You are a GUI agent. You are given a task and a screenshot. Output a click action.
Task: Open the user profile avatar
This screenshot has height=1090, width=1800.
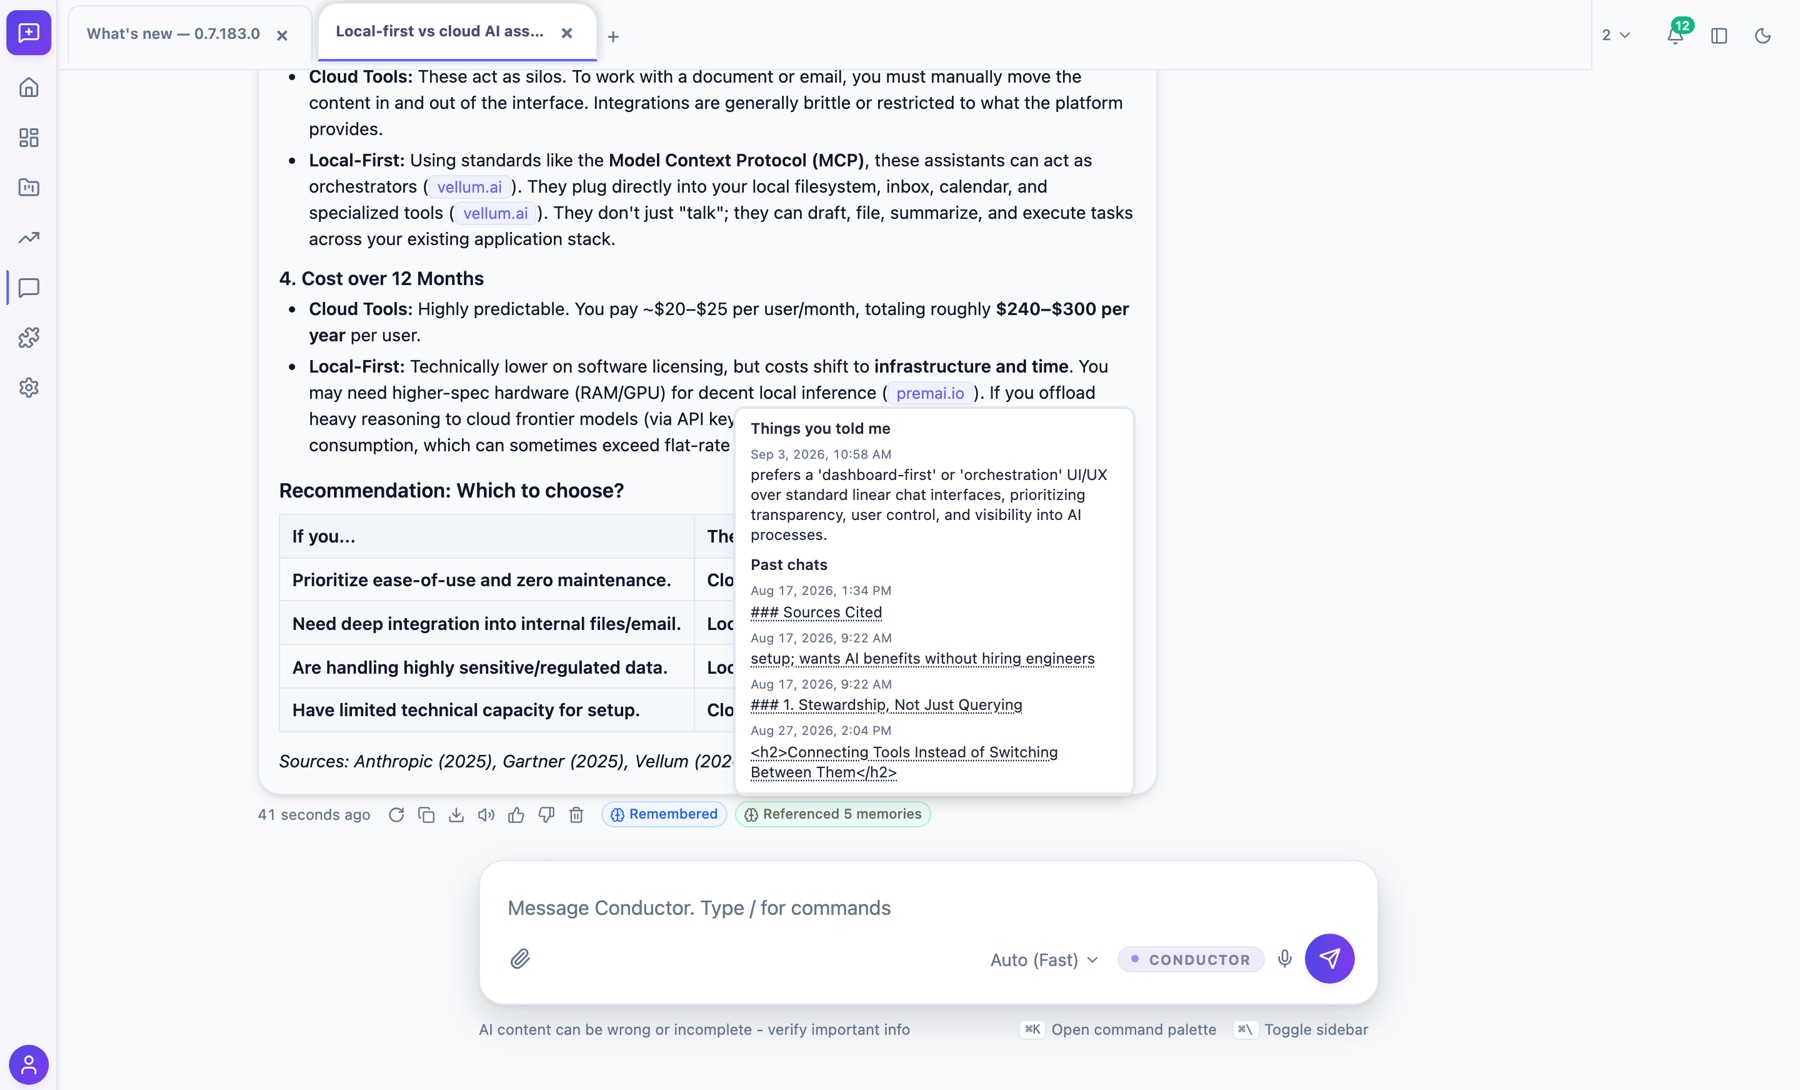[29, 1064]
